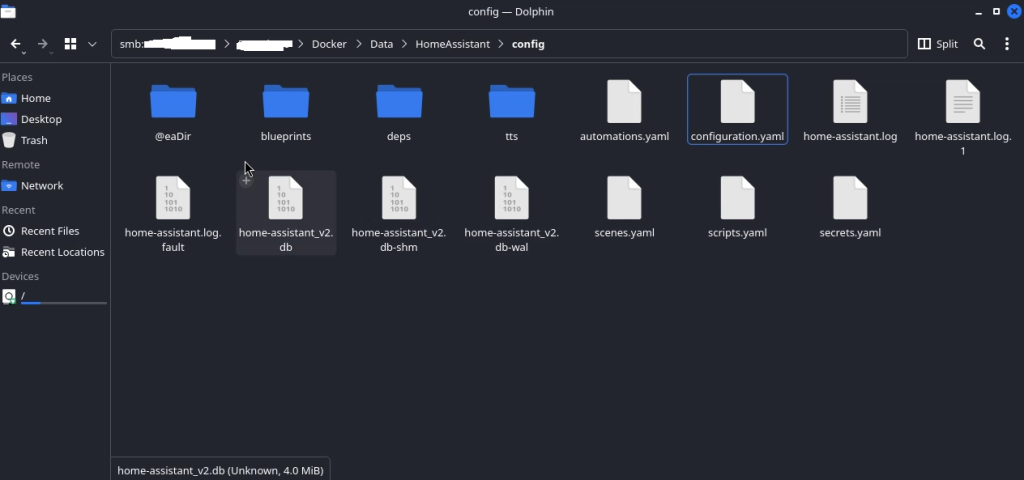Open Desktop in Places sidebar
Image resolution: width=1024 pixels, height=480 pixels.
(x=41, y=119)
